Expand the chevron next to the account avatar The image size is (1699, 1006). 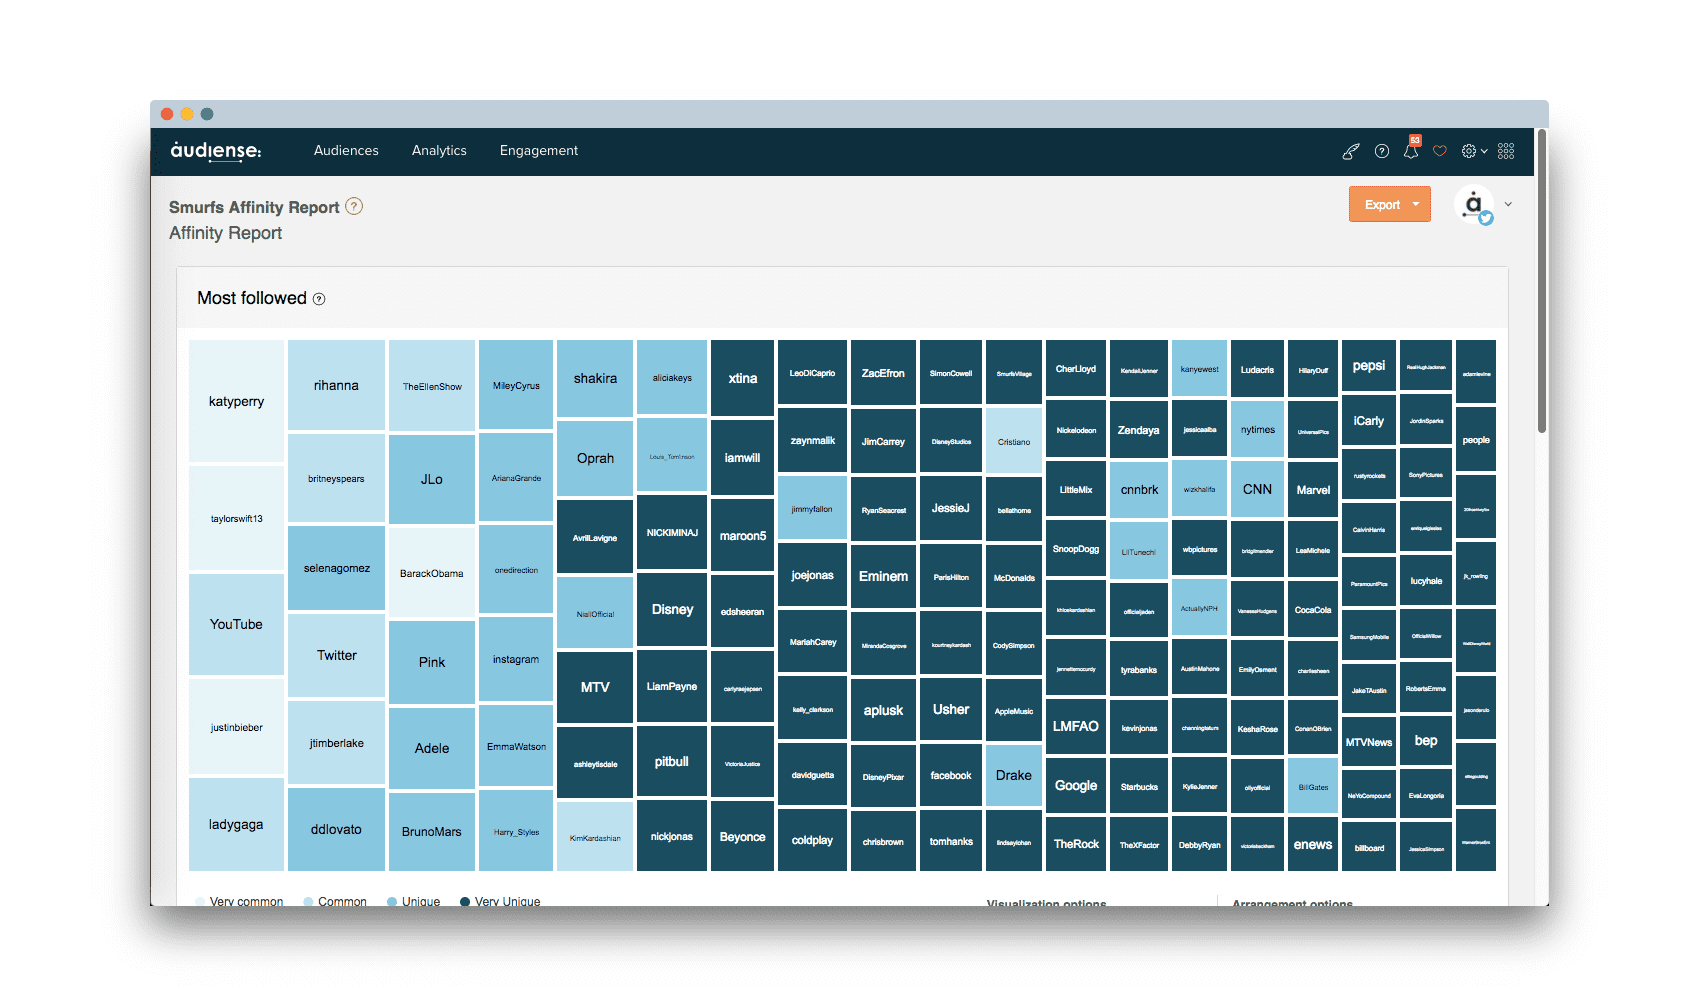point(1508,204)
